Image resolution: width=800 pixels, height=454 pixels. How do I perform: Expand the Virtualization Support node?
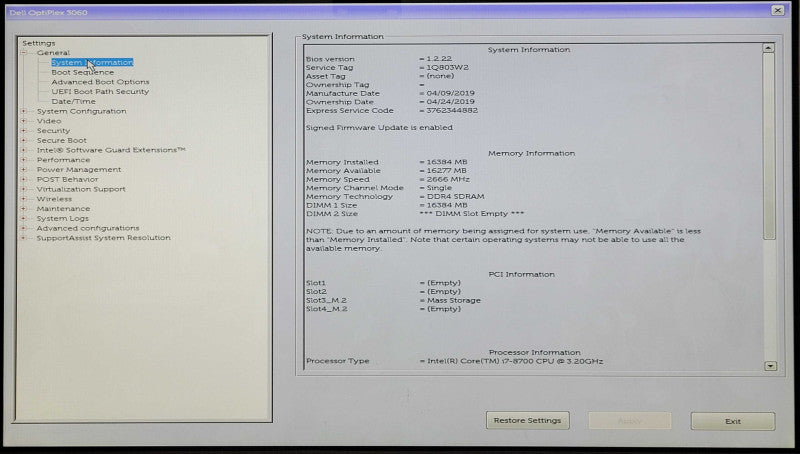pos(23,189)
